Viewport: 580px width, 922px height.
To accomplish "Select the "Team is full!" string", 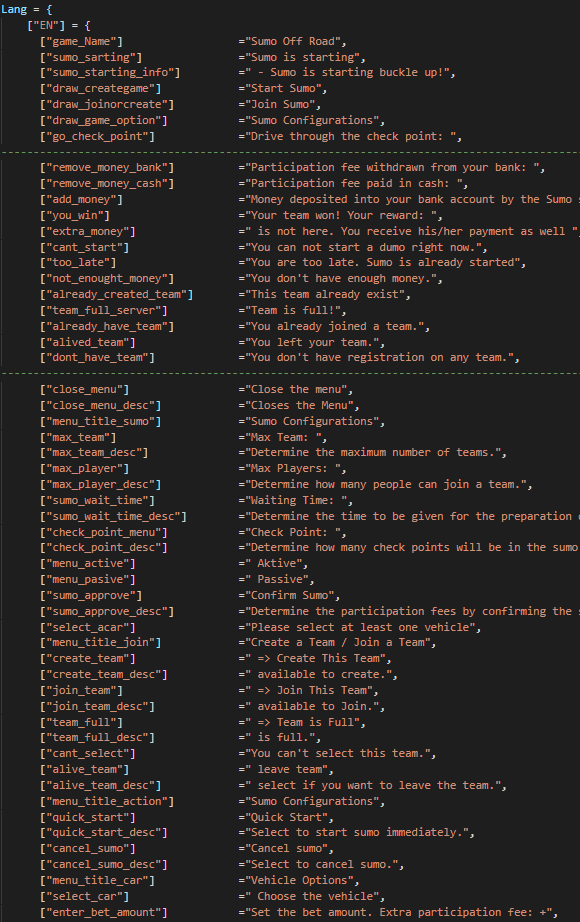I will click(x=295, y=310).
